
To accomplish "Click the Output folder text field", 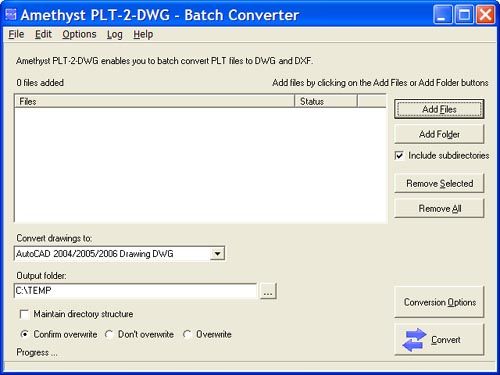I will (x=135, y=291).
